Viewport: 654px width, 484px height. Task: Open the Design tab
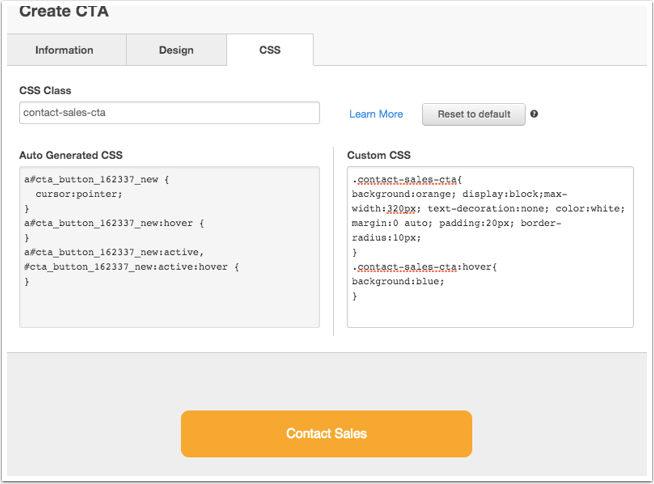[176, 50]
